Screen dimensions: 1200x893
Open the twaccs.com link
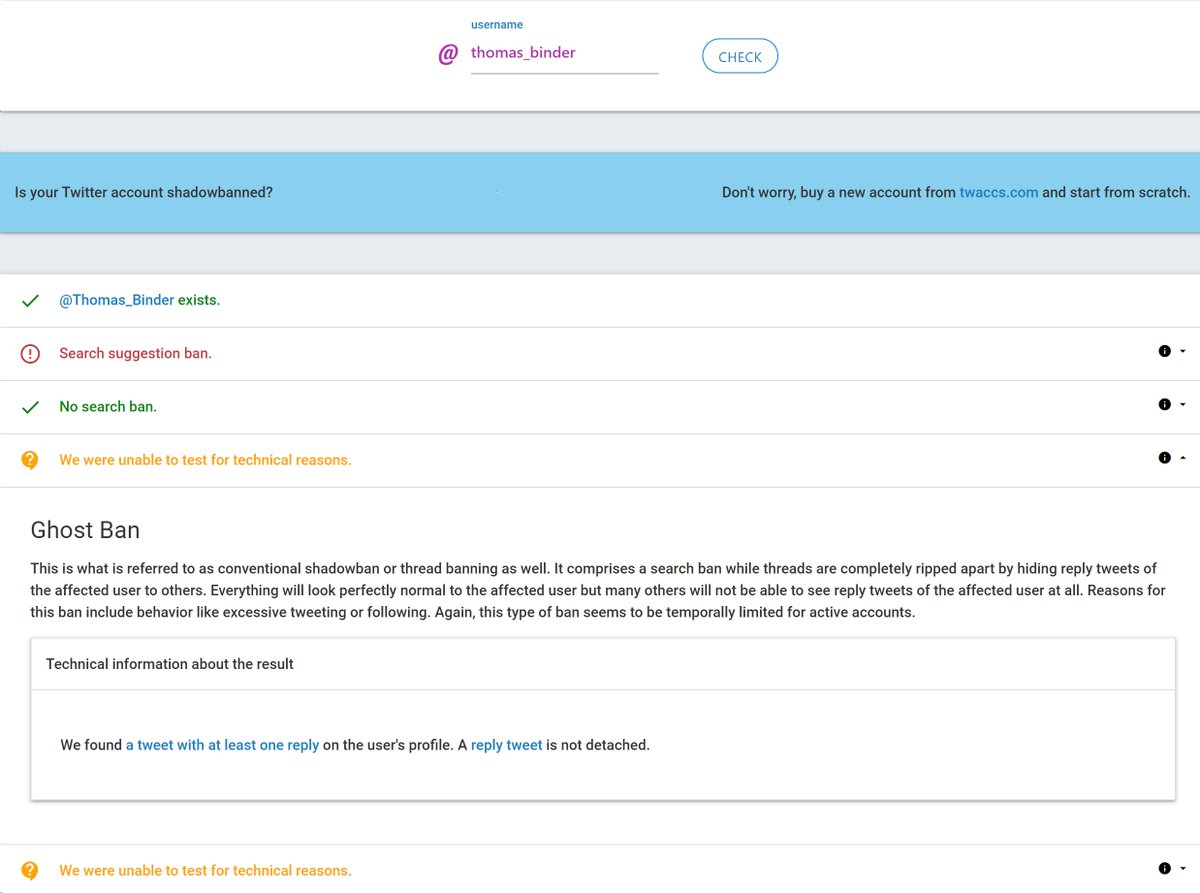click(998, 192)
